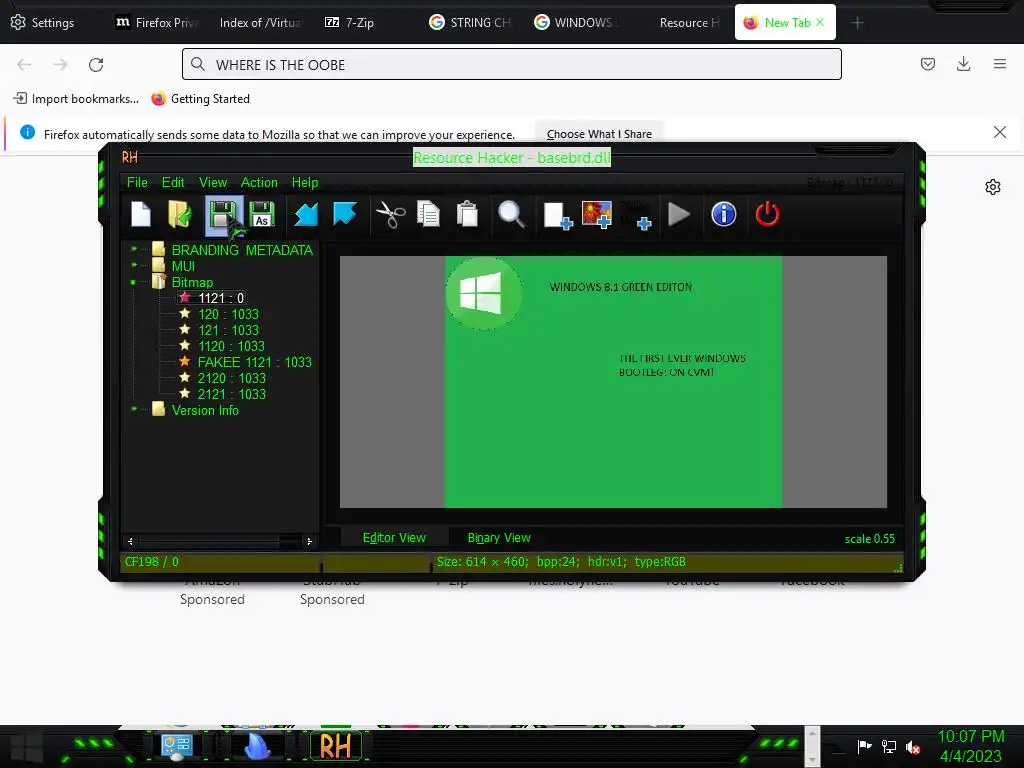This screenshot has height=768, width=1024.
Task: Click the RH taskbar button
Action: tap(335, 746)
